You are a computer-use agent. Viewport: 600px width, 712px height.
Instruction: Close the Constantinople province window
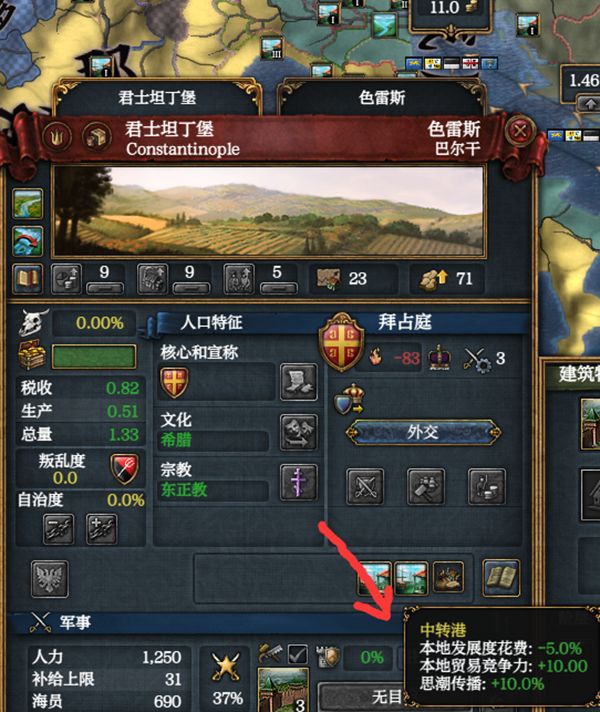pos(520,132)
